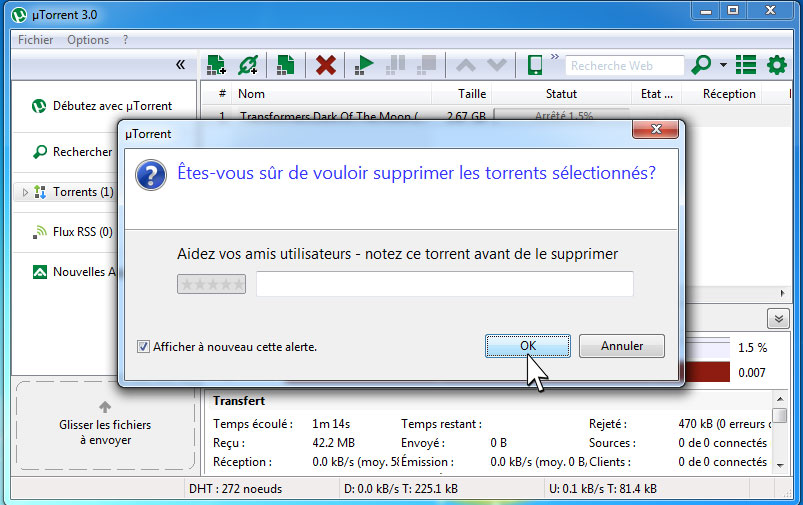Screen dimensions: 803x505
Task: Sort by the Etat column header
Action: point(657,94)
